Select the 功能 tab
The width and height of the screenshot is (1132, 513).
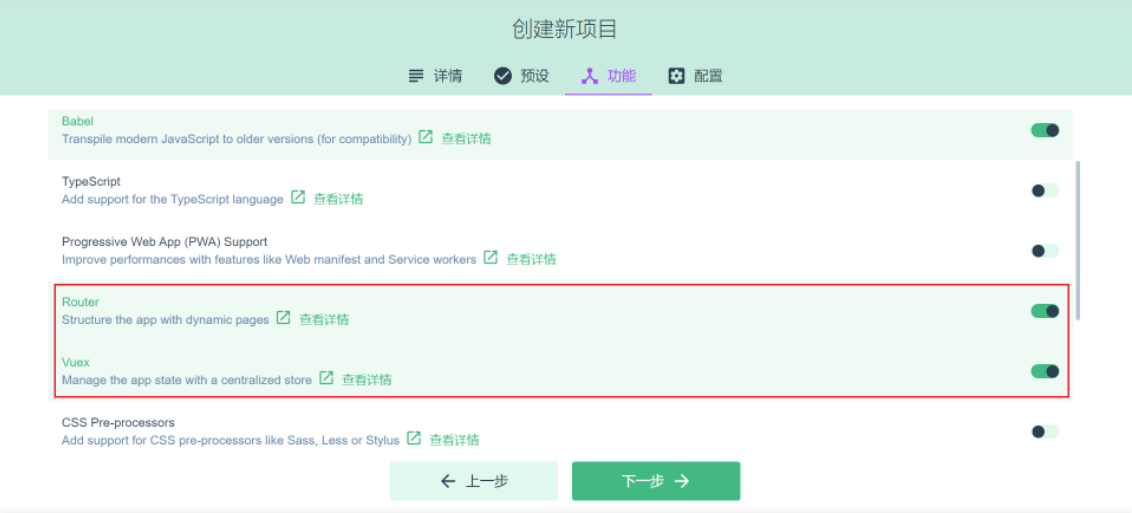609,76
